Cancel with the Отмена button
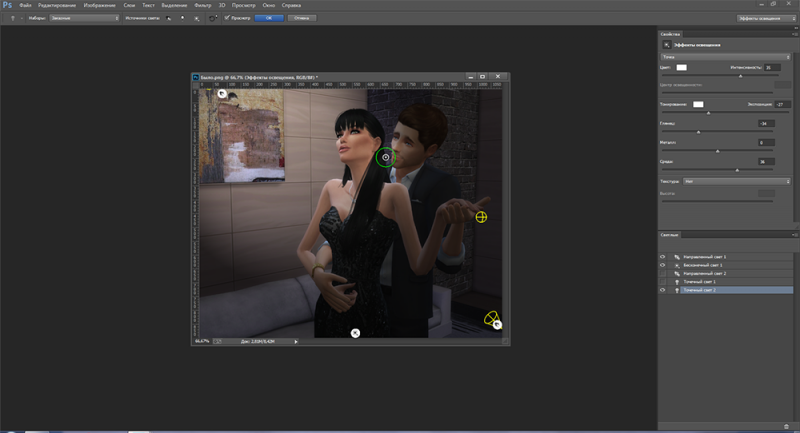800x433 pixels. pyautogui.click(x=302, y=18)
